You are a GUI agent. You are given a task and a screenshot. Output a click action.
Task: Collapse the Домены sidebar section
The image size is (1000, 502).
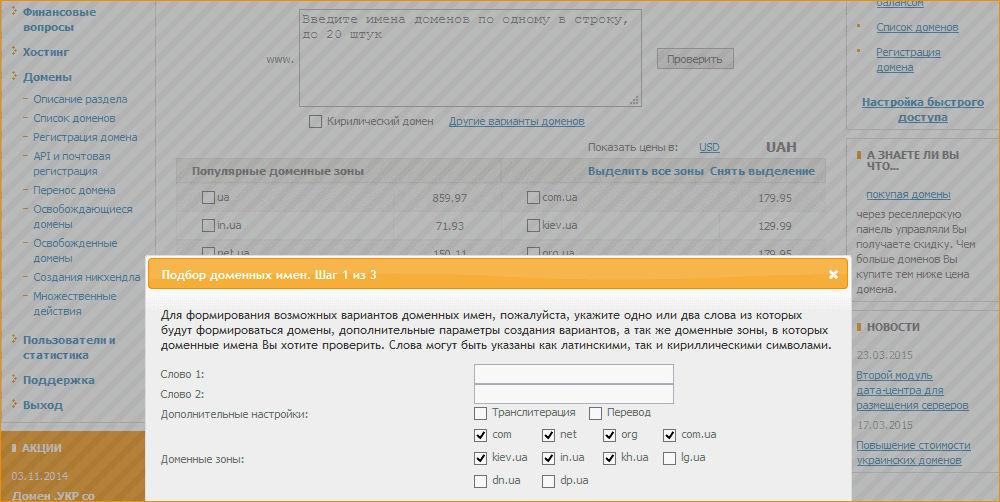pos(47,77)
